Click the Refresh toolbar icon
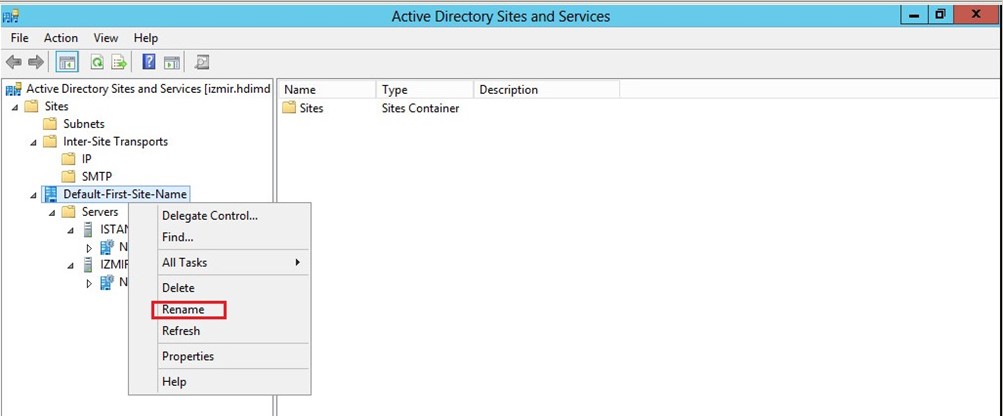1003x416 pixels. 97,62
